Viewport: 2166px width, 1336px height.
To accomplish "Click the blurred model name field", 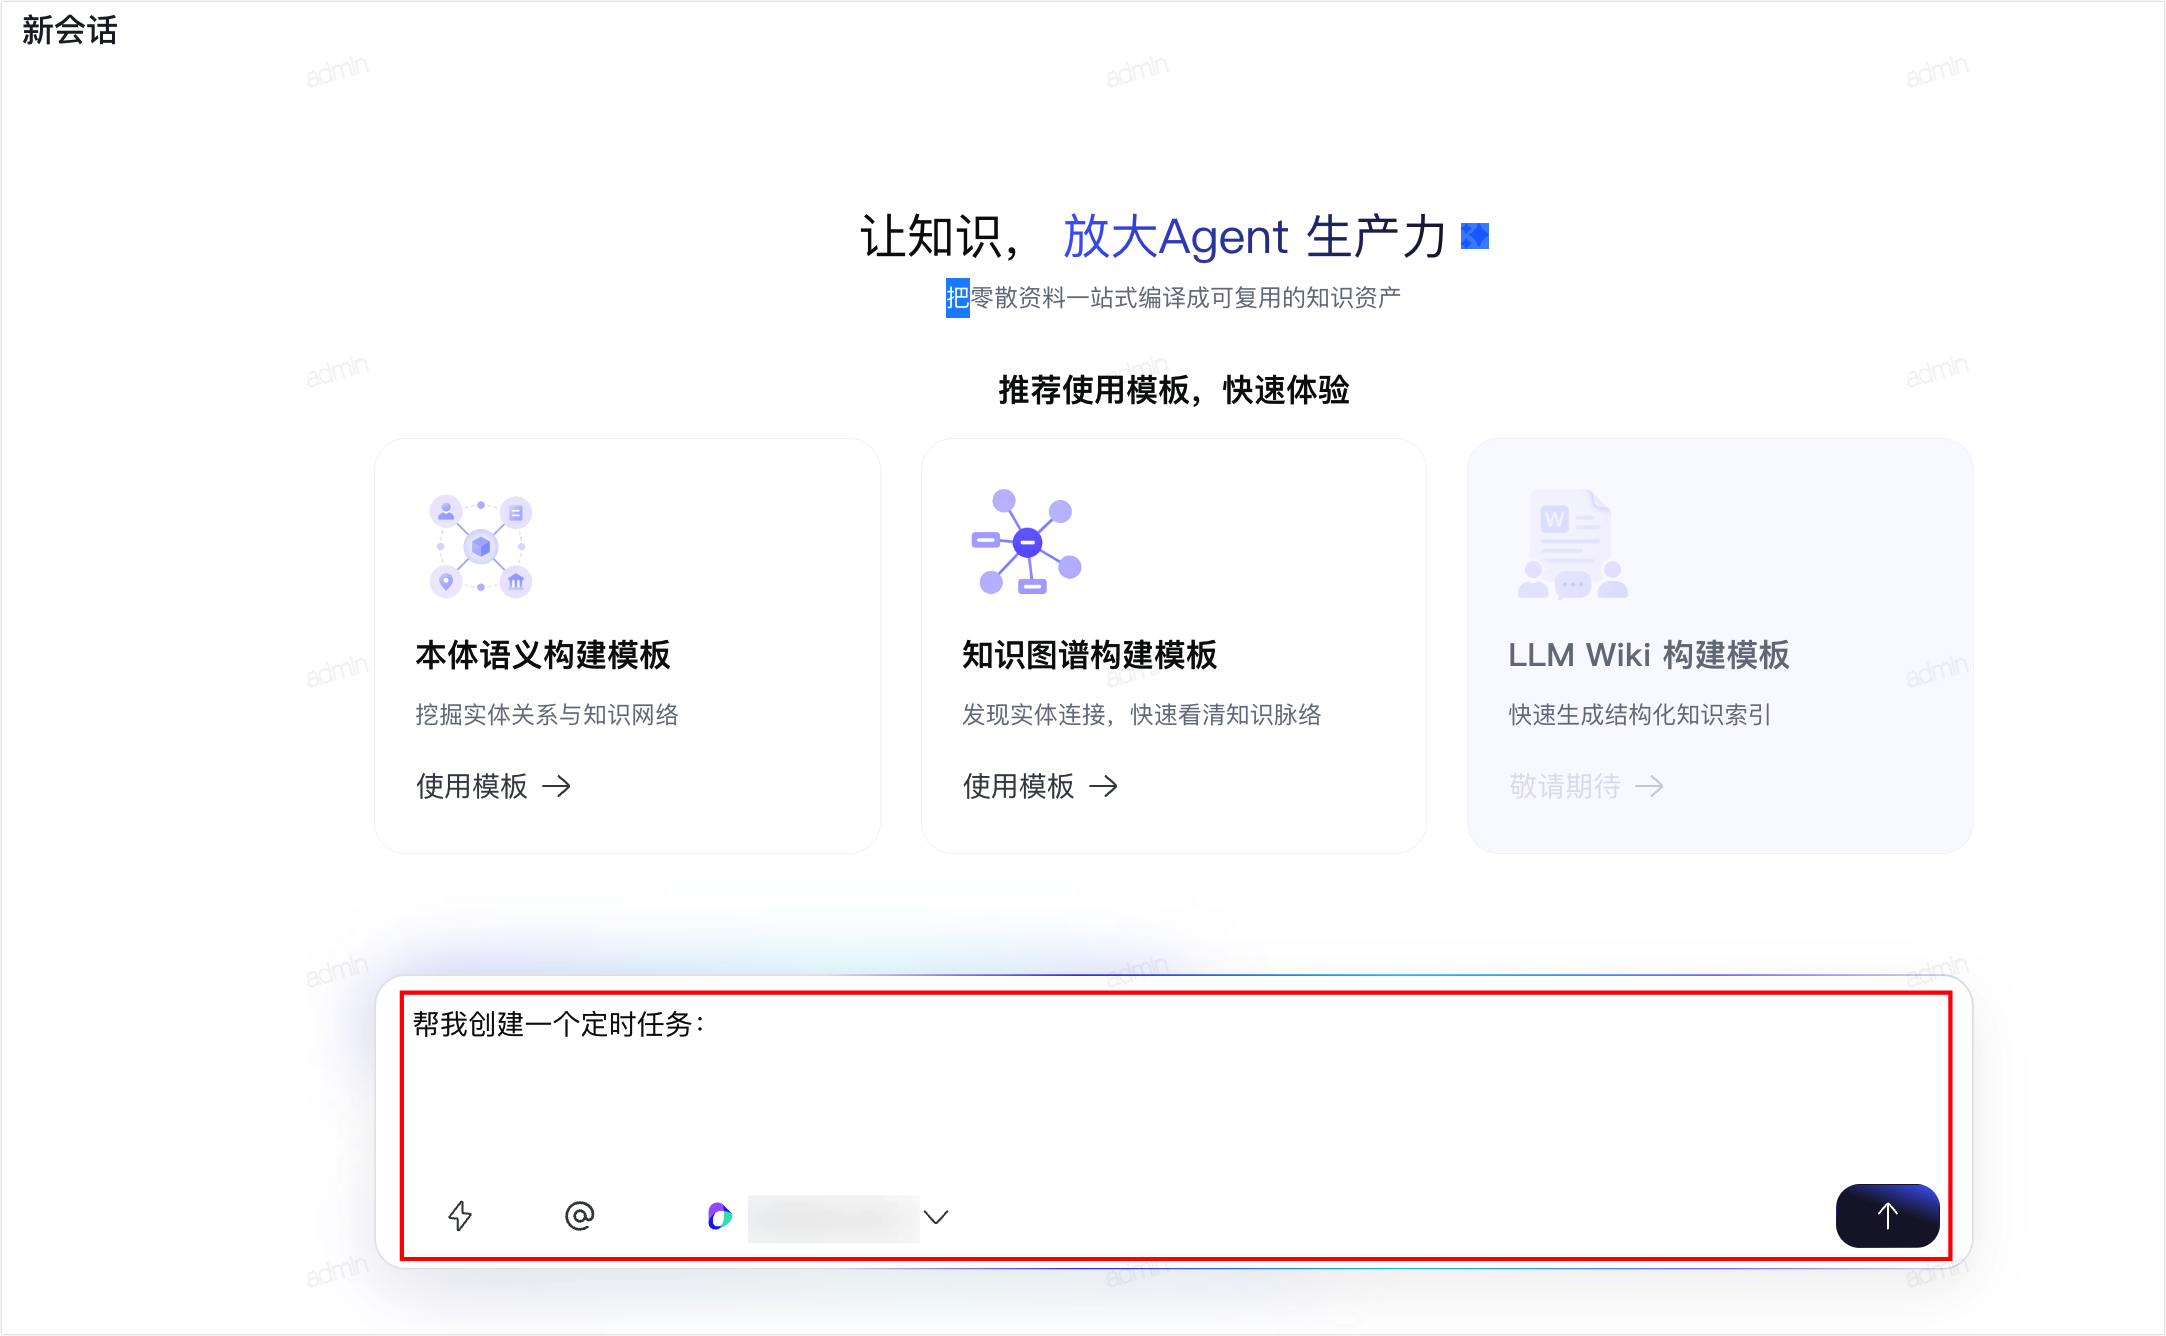I will click(834, 1217).
